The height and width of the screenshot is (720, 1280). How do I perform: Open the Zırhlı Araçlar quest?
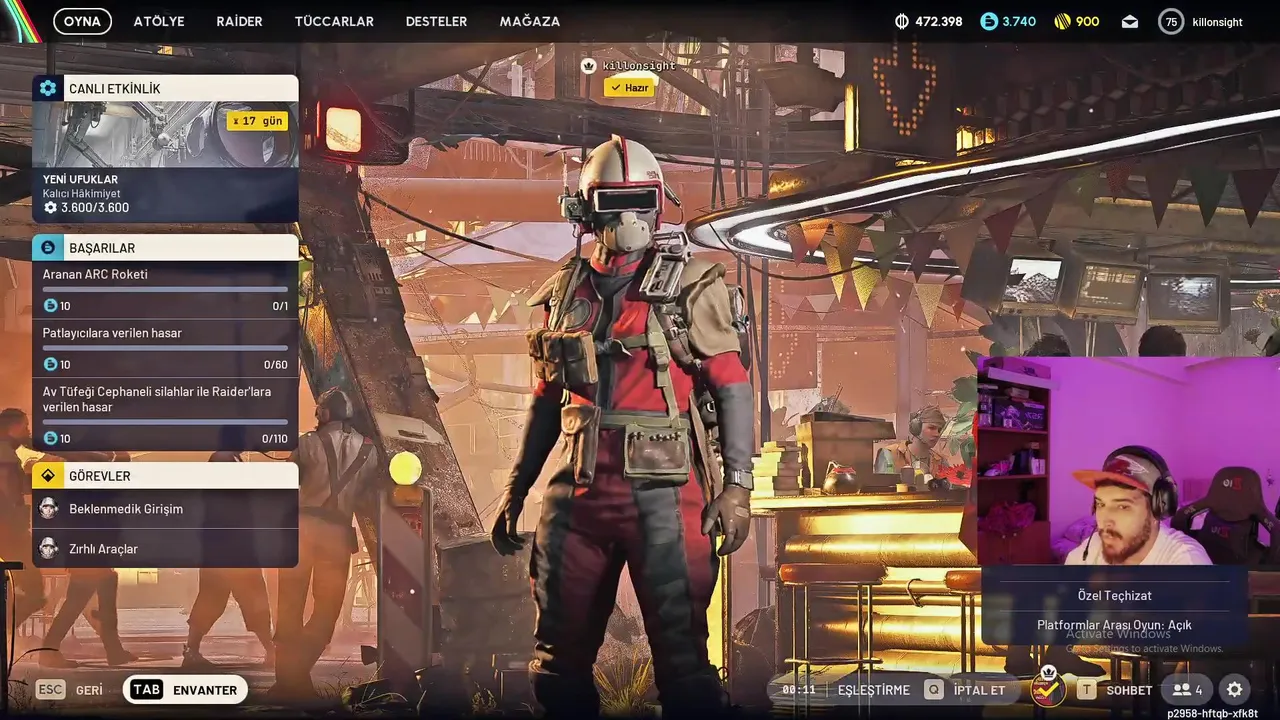(x=165, y=548)
